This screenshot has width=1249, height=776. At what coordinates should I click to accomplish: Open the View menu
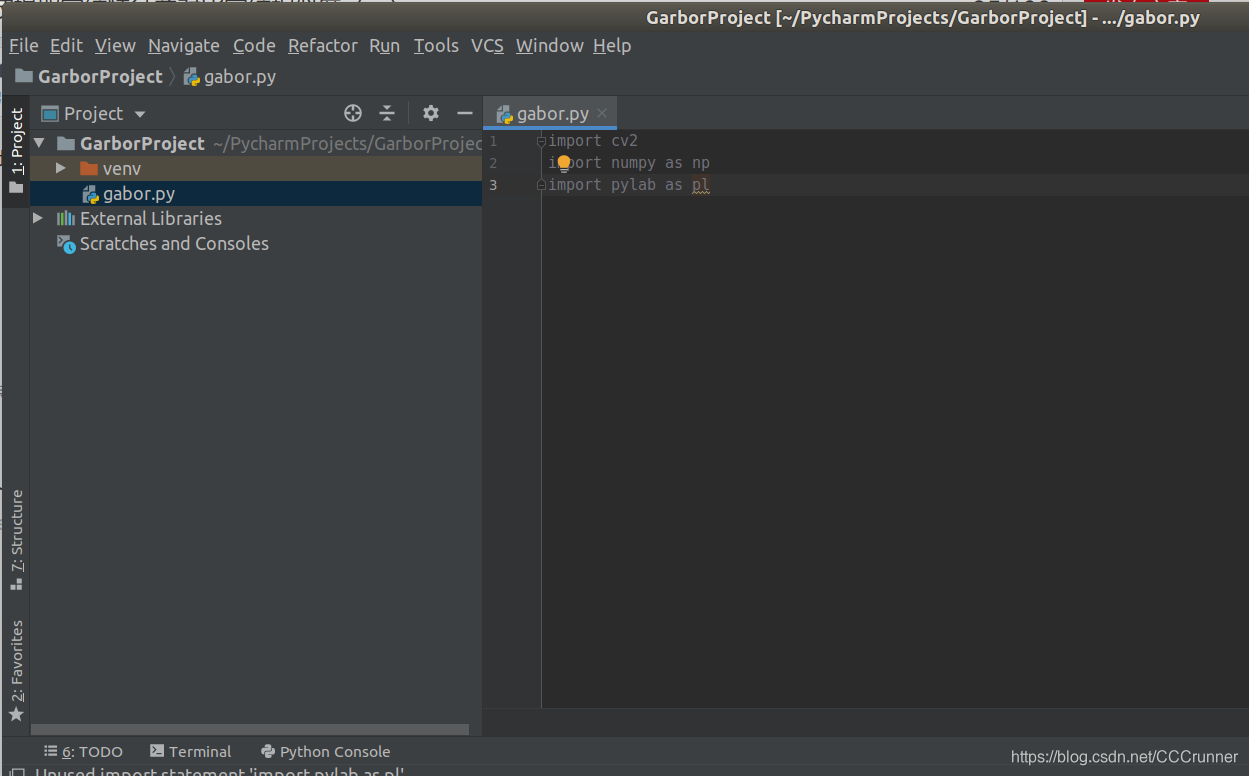[x=115, y=45]
